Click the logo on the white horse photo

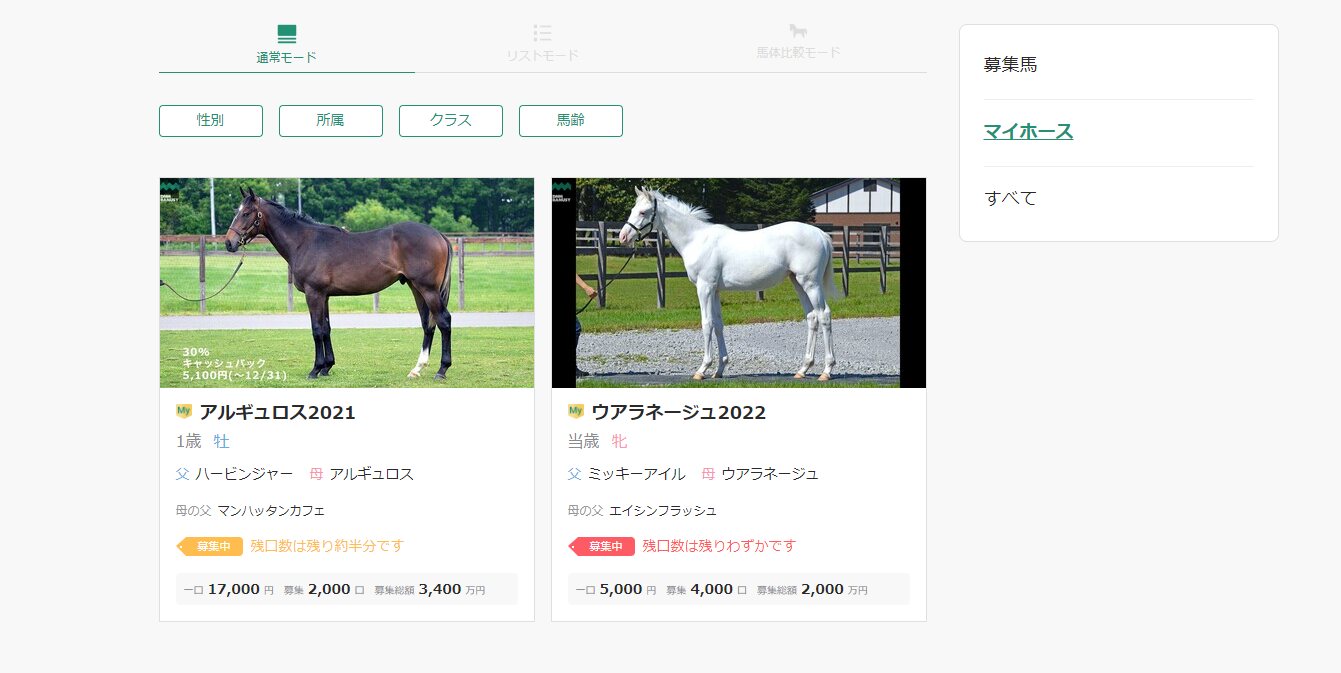[562, 191]
